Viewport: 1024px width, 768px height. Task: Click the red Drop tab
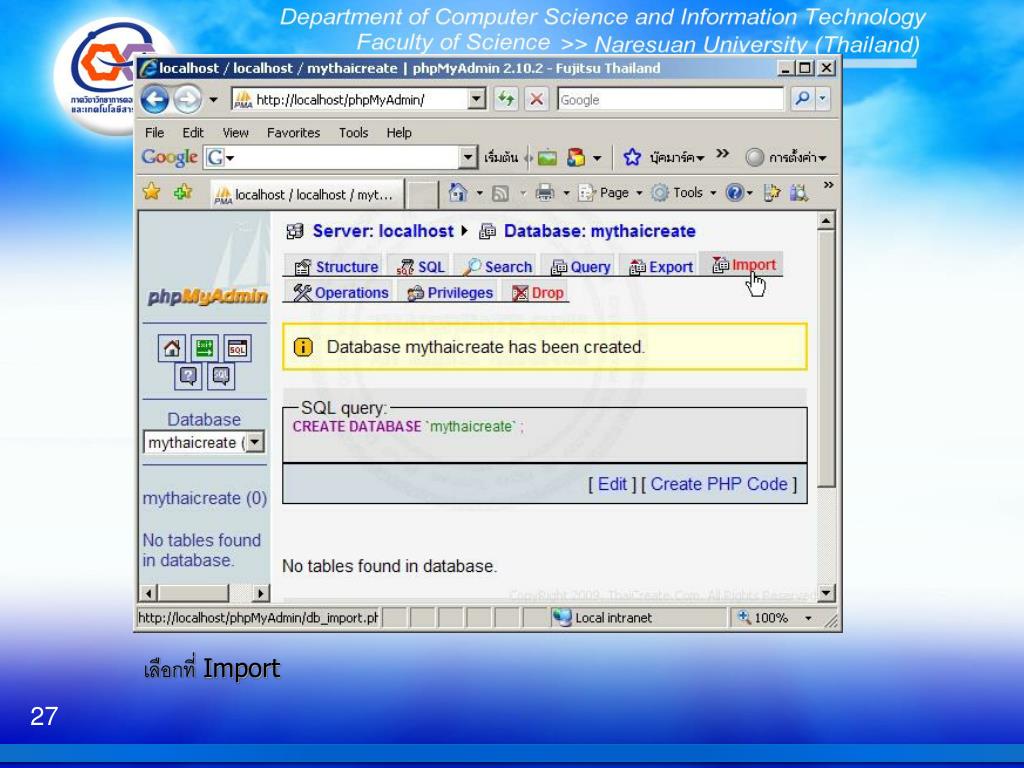point(538,293)
